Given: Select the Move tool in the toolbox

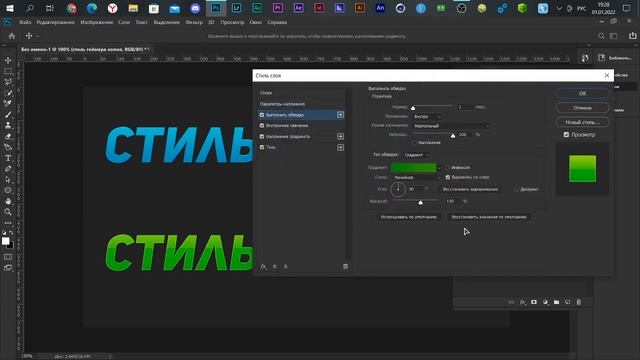Looking at the screenshot, I should pyautogui.click(x=8, y=60).
